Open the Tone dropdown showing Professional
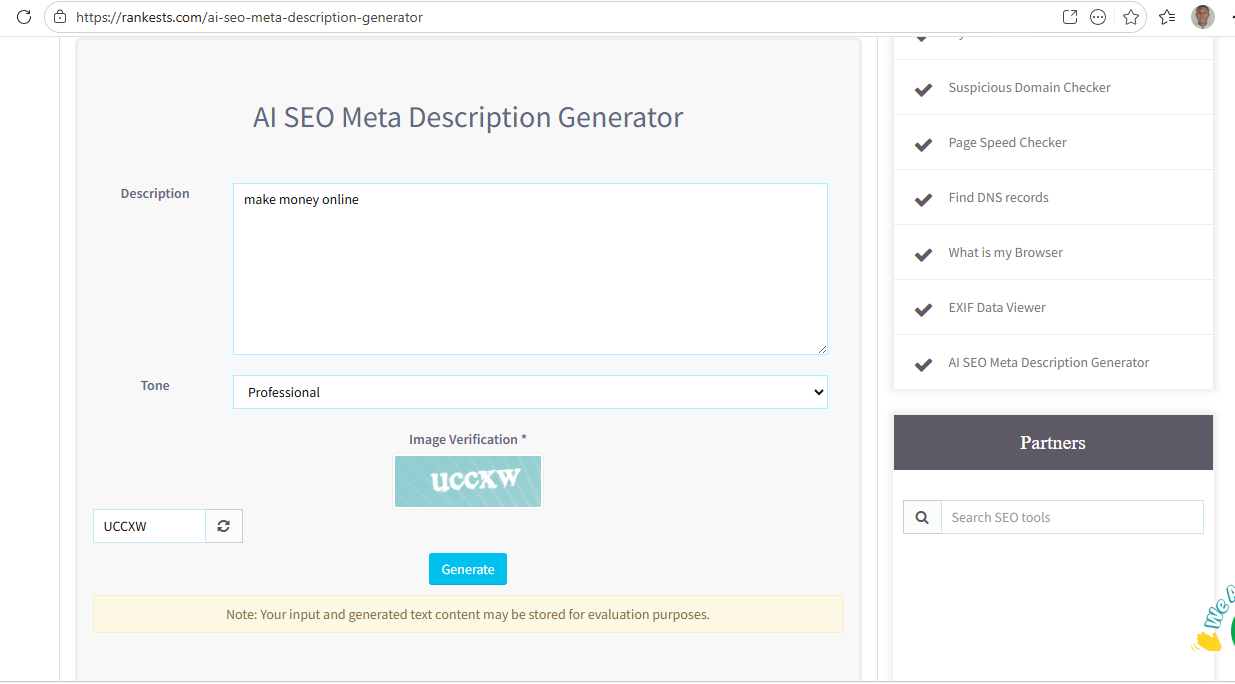The height and width of the screenshot is (684, 1235). pos(530,392)
